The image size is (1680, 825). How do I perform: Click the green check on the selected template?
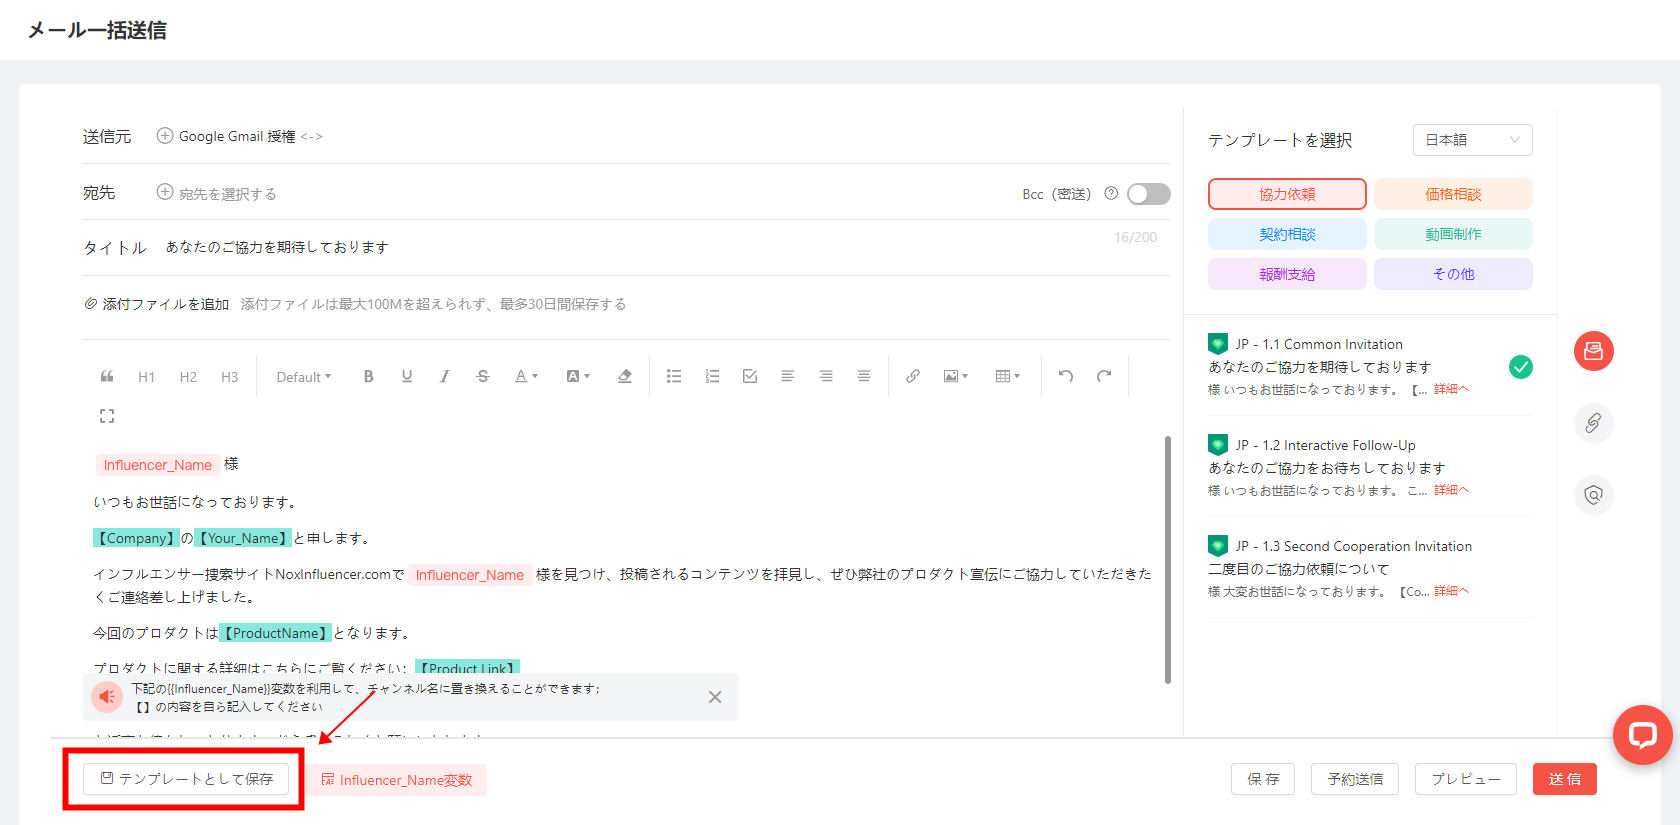click(1521, 367)
